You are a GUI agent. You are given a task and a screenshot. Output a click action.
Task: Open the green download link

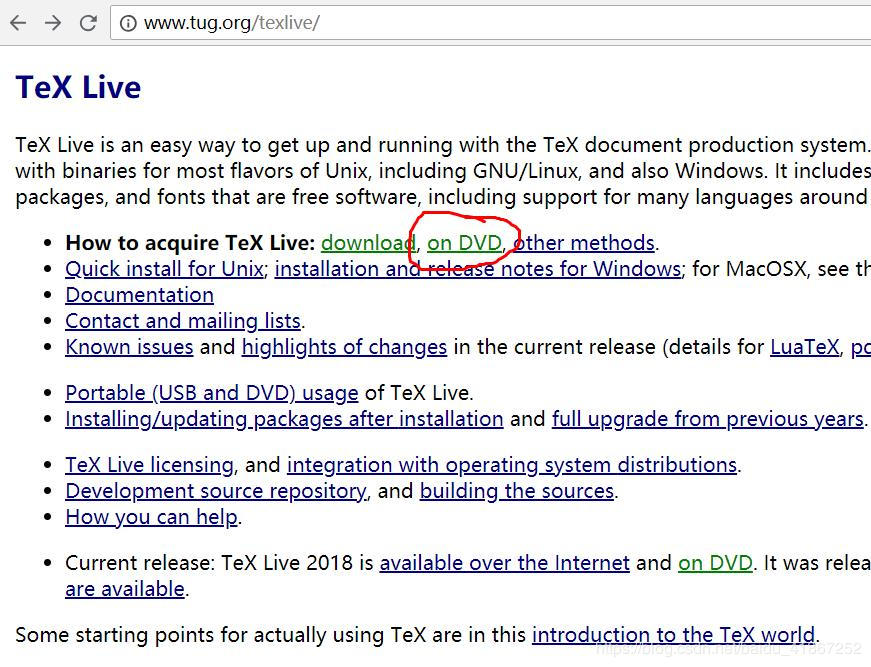[x=367, y=243]
